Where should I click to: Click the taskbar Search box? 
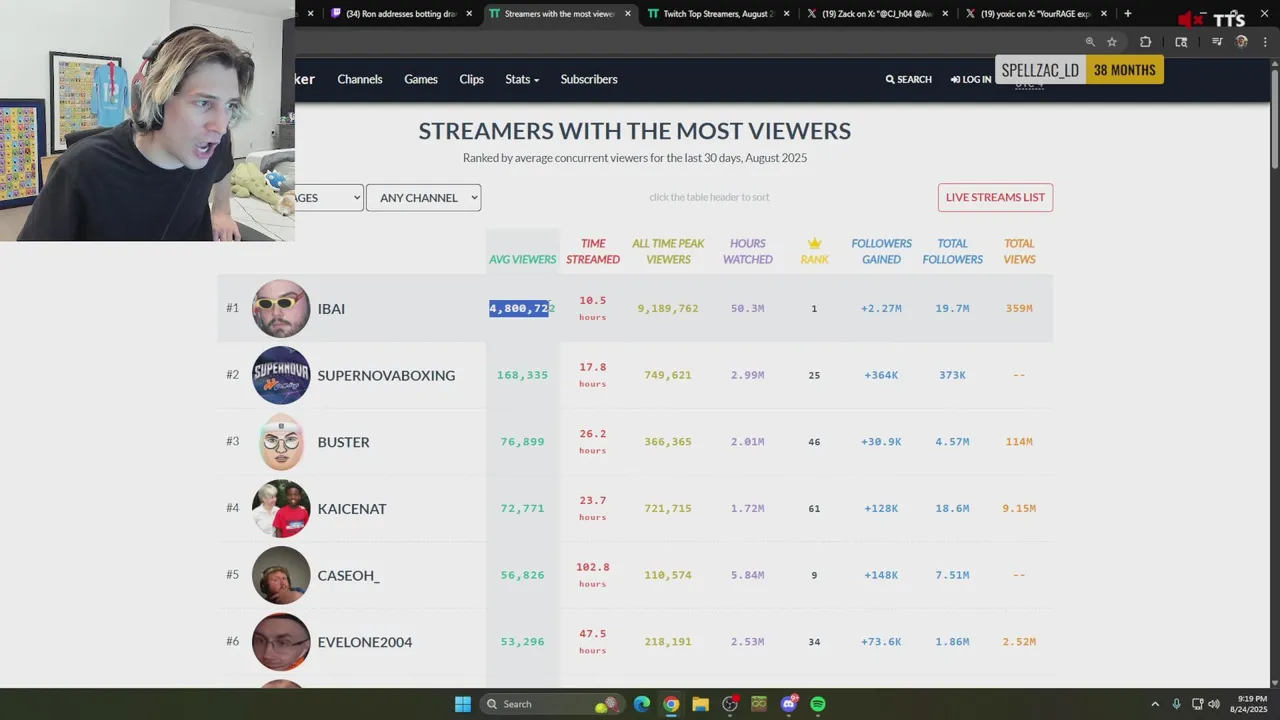(552, 704)
